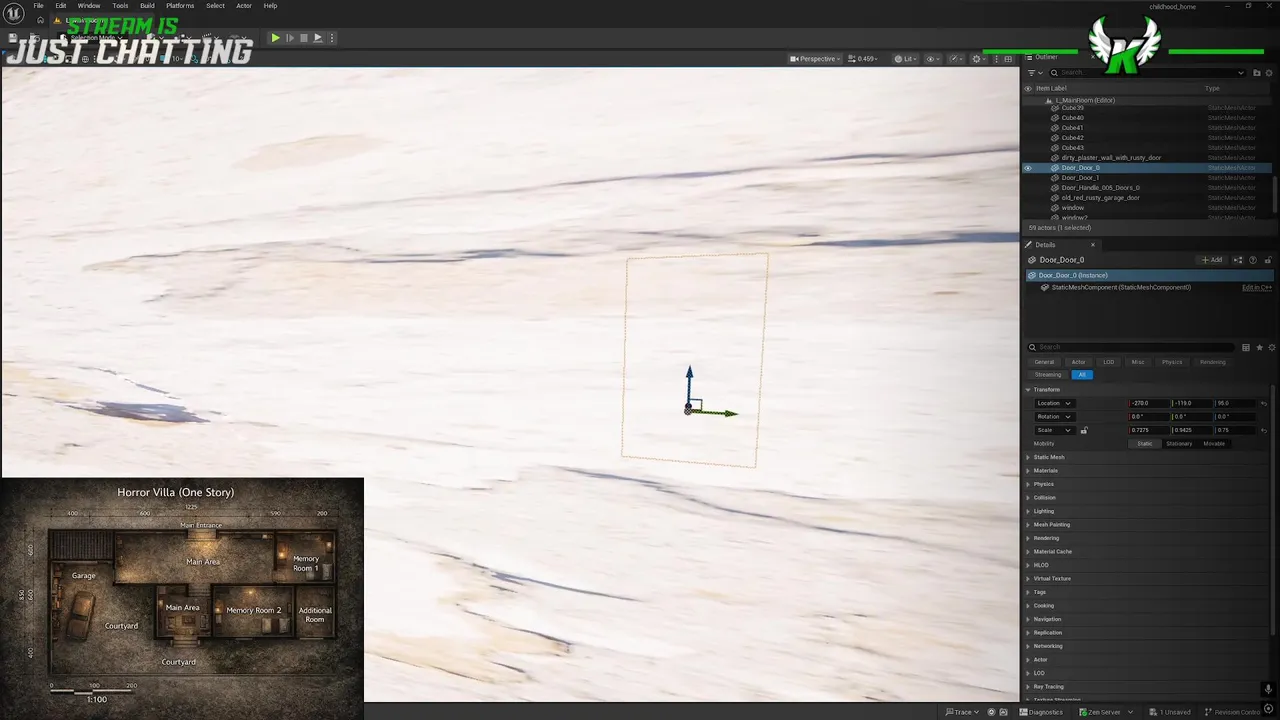Open Outliner settings gear

(1270, 72)
